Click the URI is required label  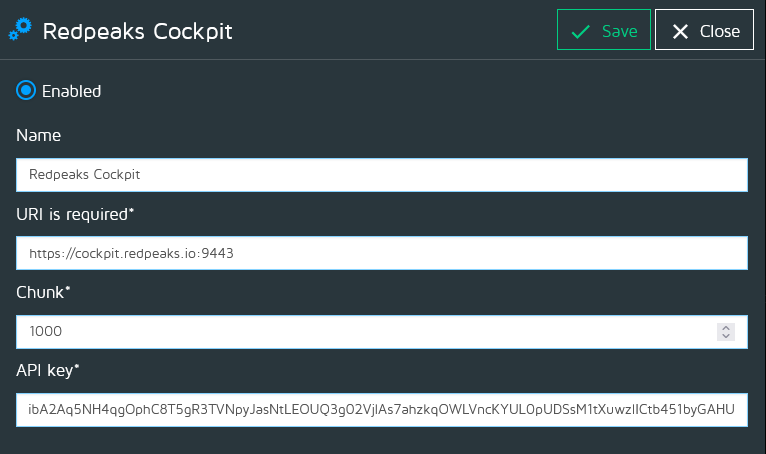(73, 213)
